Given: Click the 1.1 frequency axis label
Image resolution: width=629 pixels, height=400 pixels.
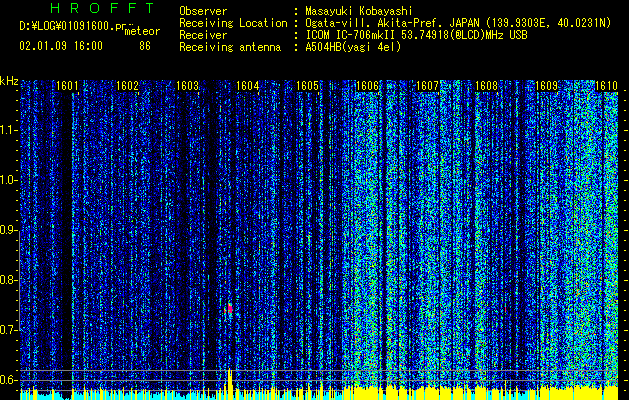Looking at the screenshot, I should click(8, 130).
